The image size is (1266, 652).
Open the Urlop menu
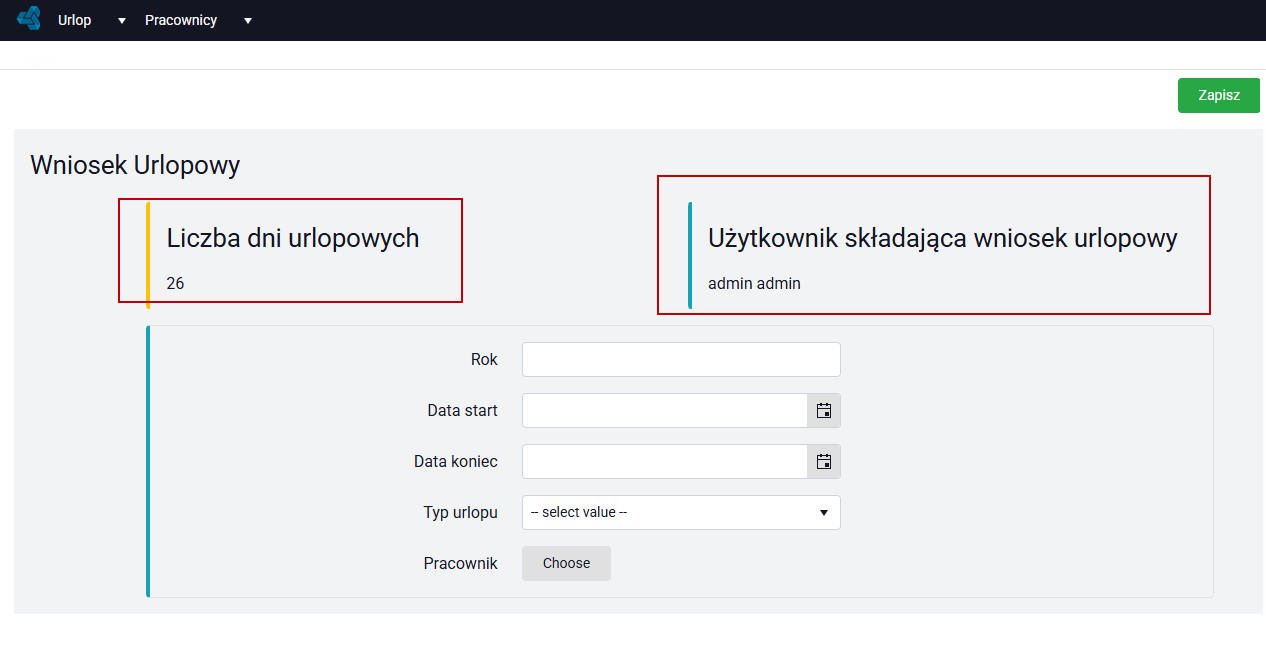pos(75,20)
